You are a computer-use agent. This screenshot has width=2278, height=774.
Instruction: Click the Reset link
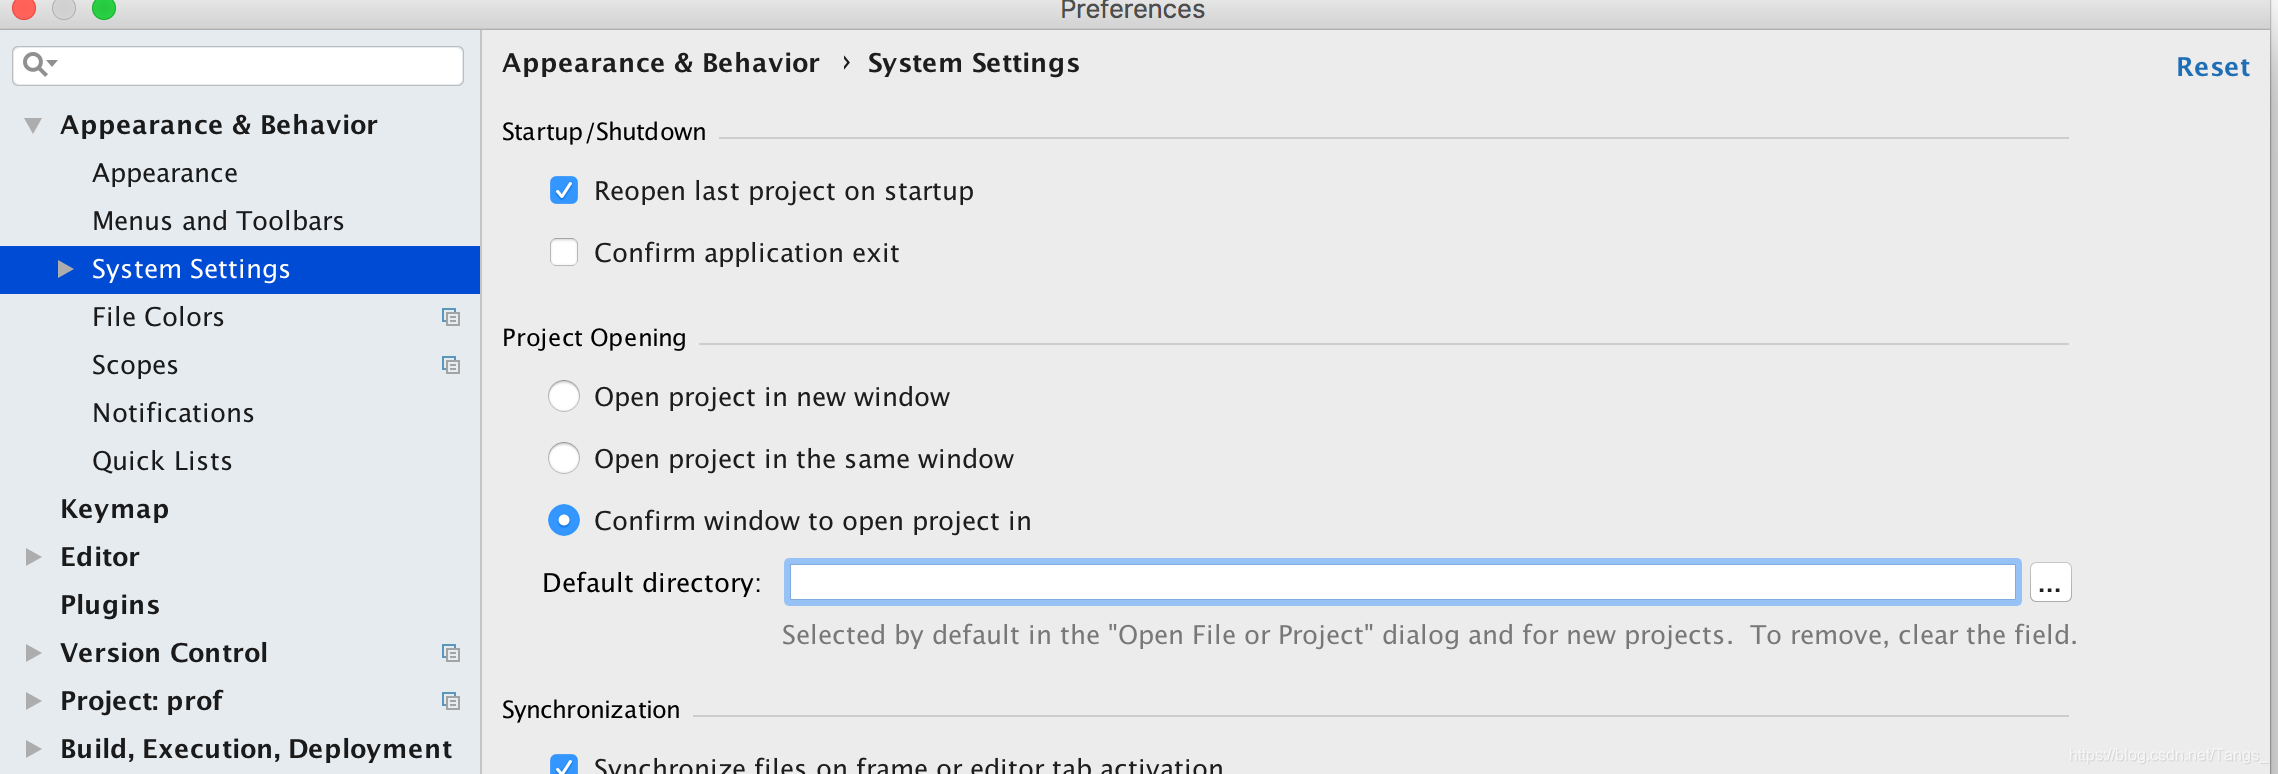2212,67
